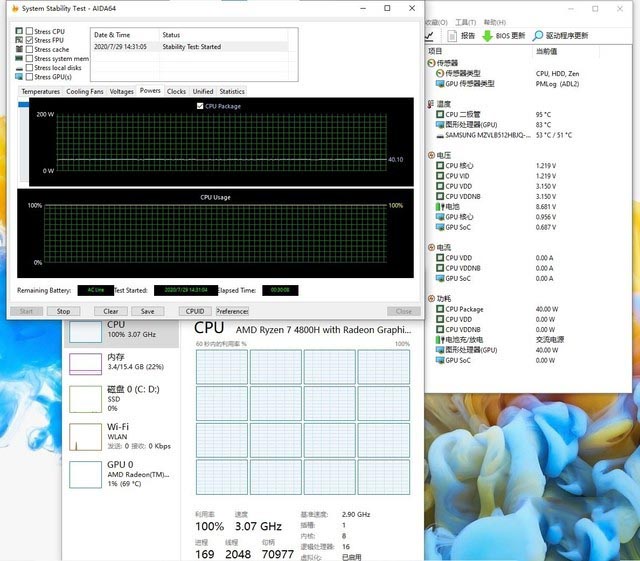Screen dimensions: 640x561
Task: Click the cache chip icon beside Stress cache
Action: point(19,49)
